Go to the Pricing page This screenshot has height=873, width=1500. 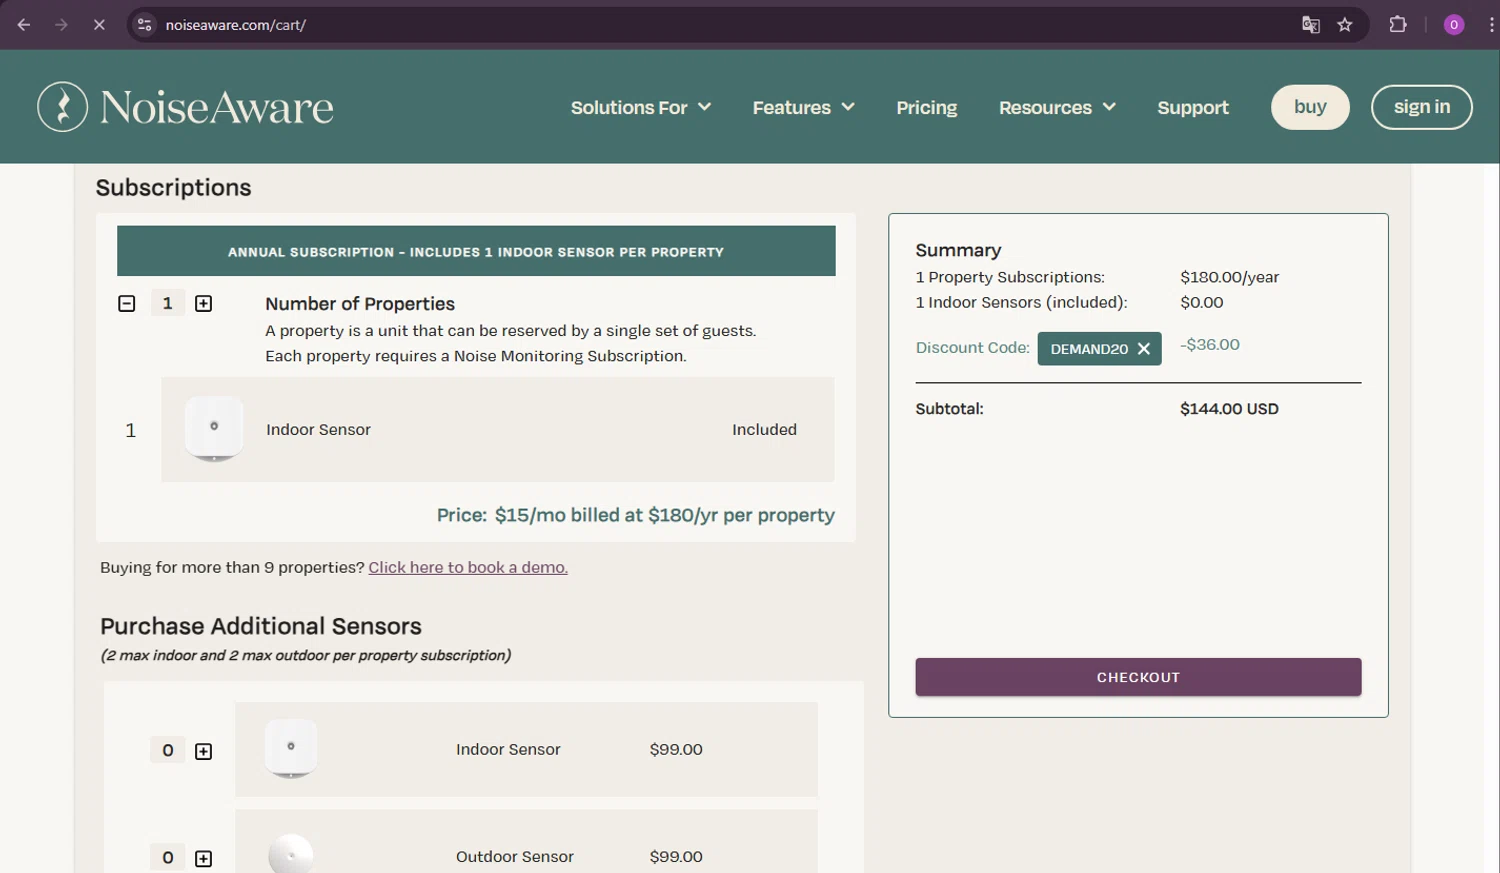926,108
